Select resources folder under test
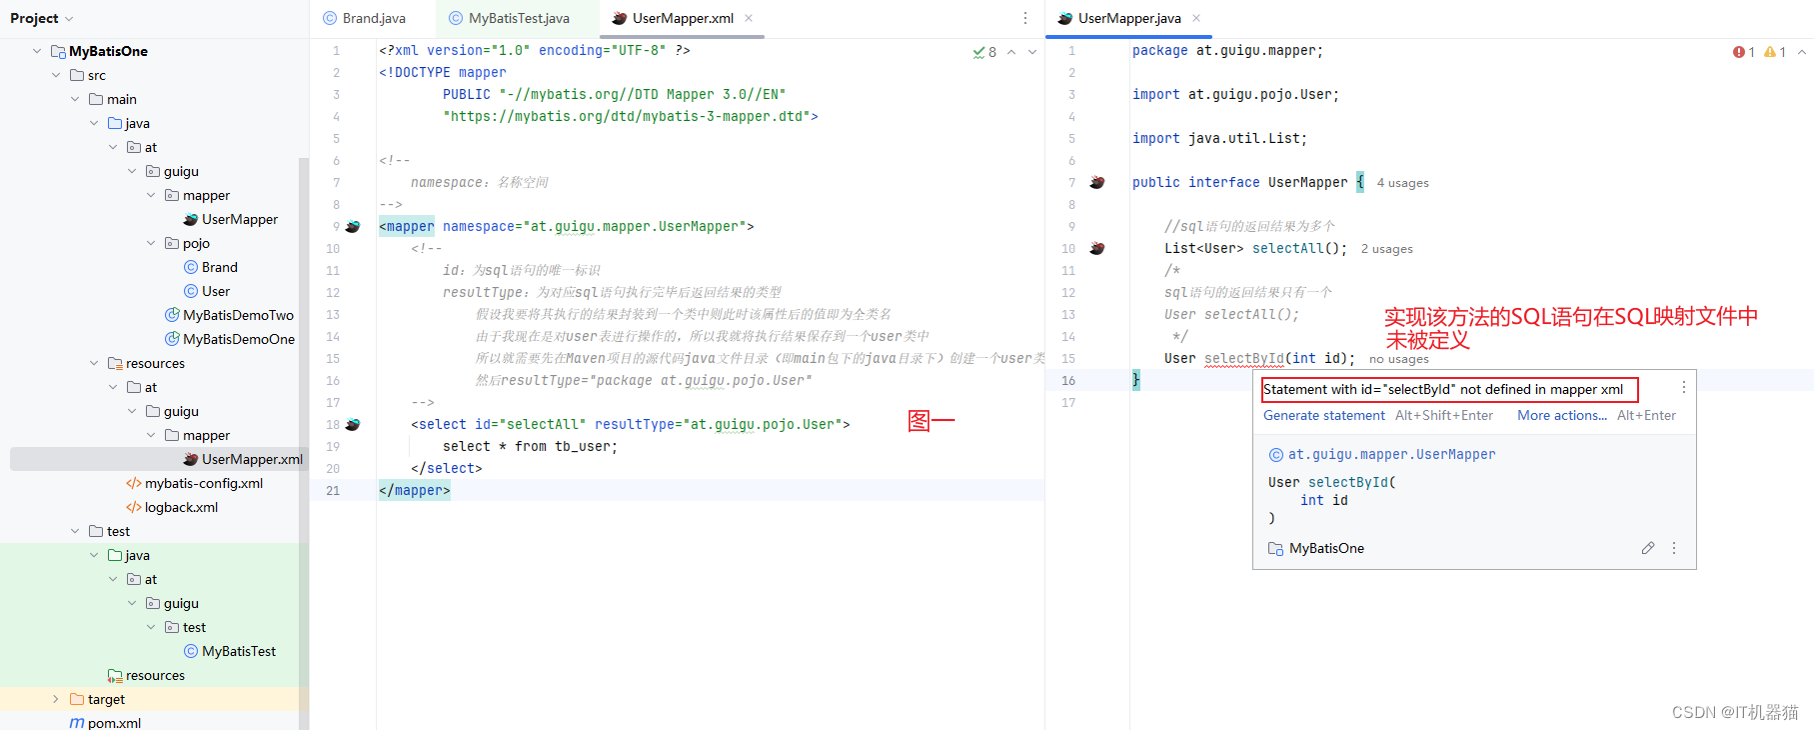Image resolution: width=1814 pixels, height=730 pixels. click(155, 675)
